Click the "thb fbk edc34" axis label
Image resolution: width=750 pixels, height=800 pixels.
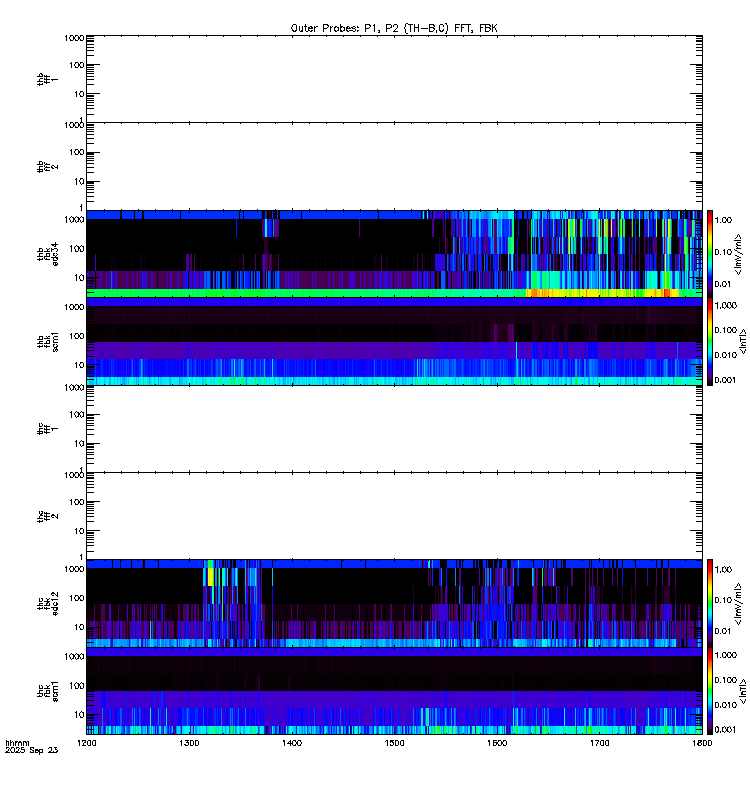47,254
